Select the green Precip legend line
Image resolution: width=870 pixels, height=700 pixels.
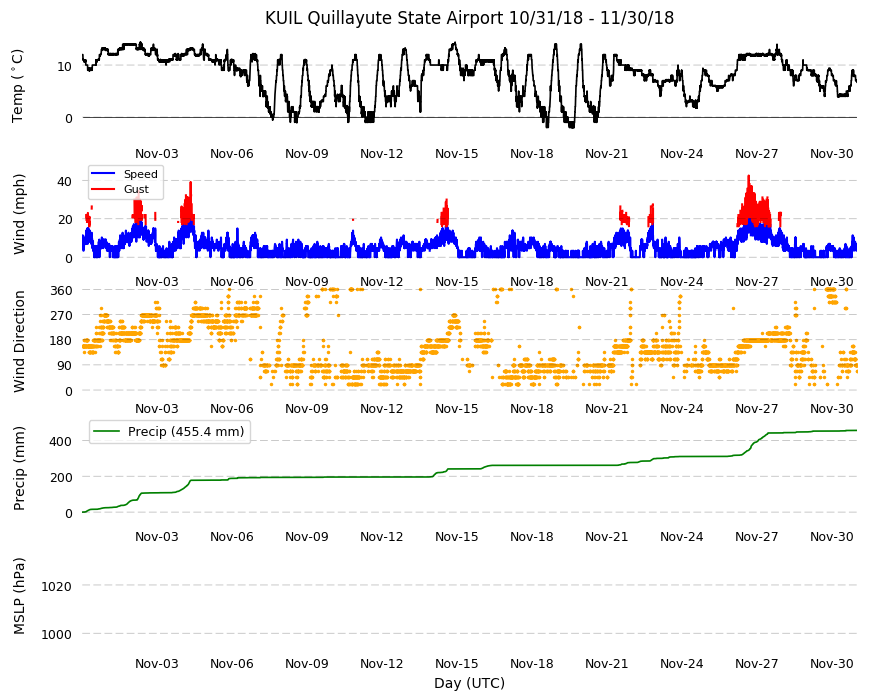coord(107,432)
